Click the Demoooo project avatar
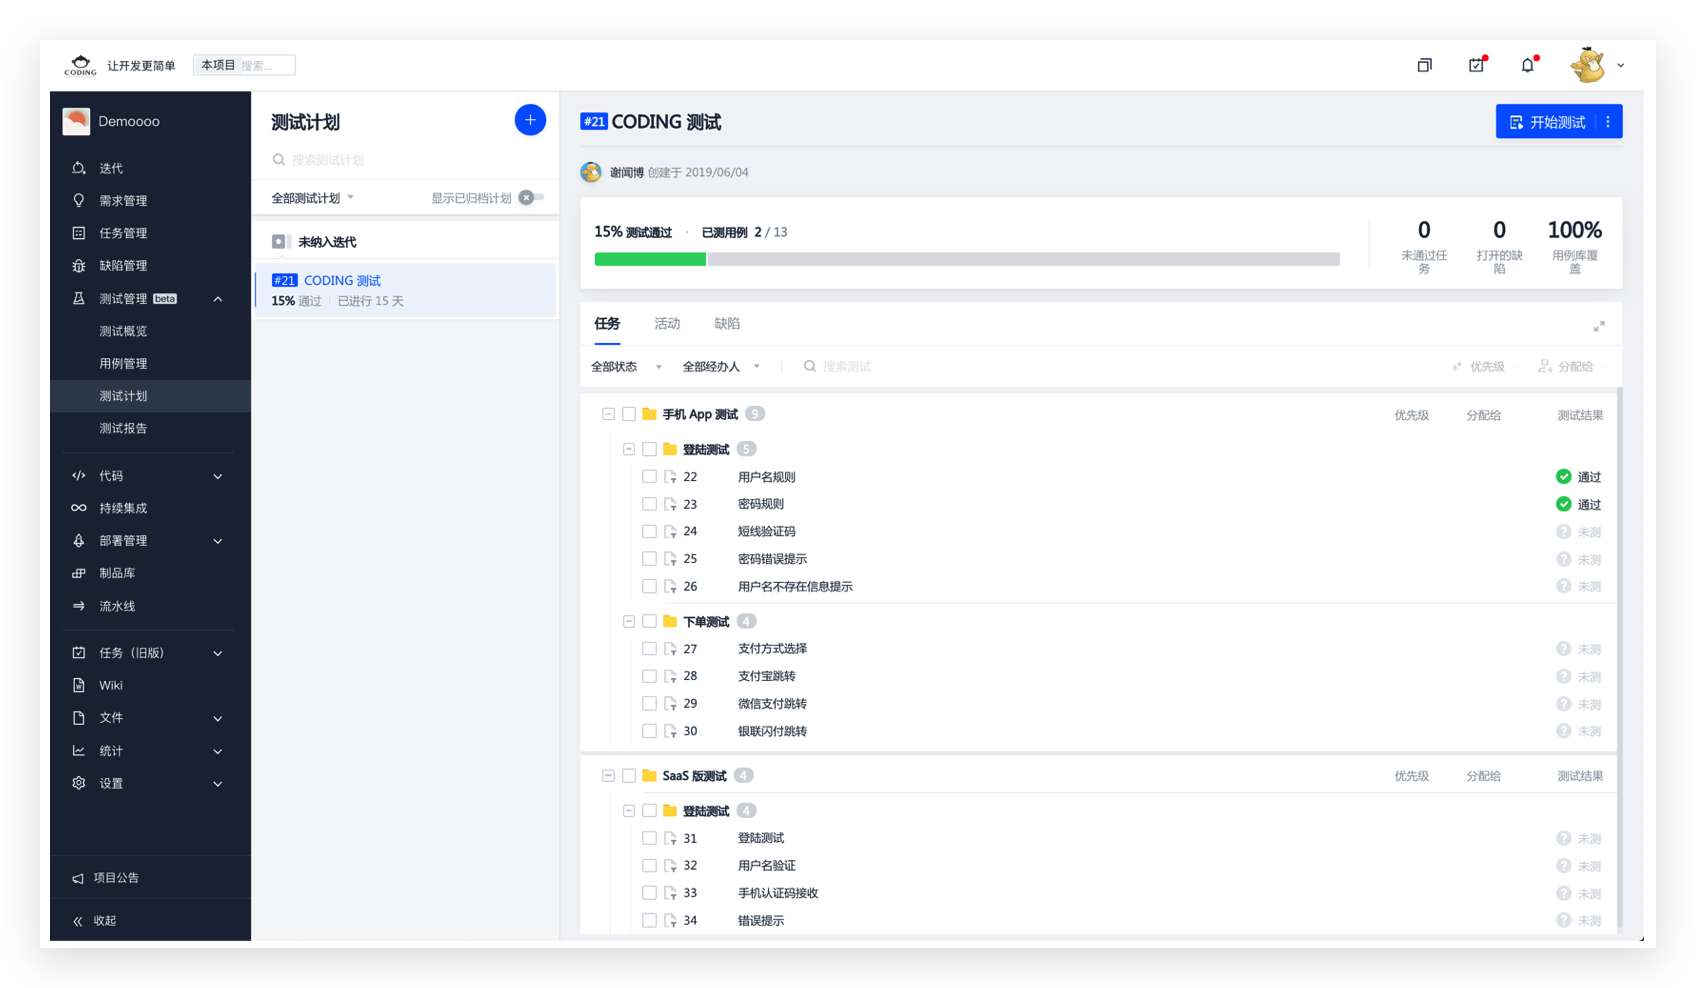The image size is (1696, 988). 76,121
